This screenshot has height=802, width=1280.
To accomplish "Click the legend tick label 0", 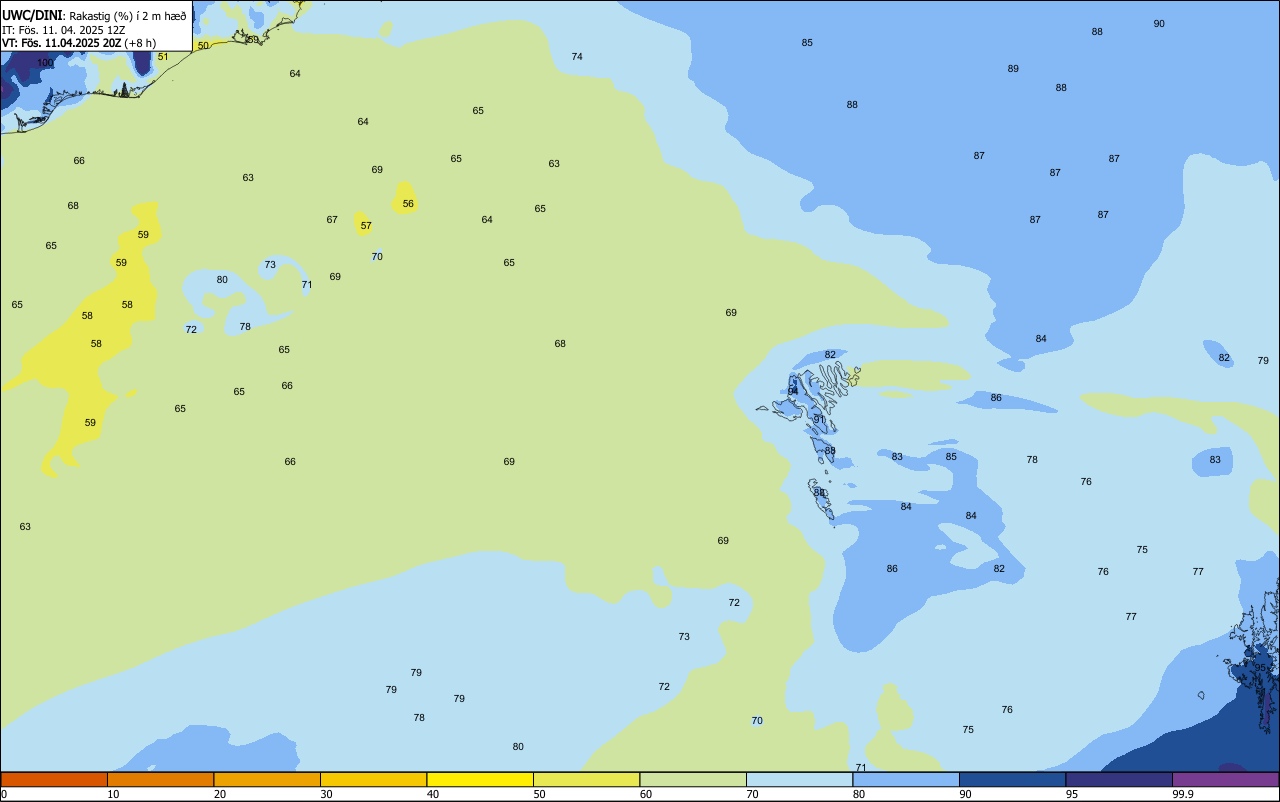I will pyautogui.click(x=4, y=794).
